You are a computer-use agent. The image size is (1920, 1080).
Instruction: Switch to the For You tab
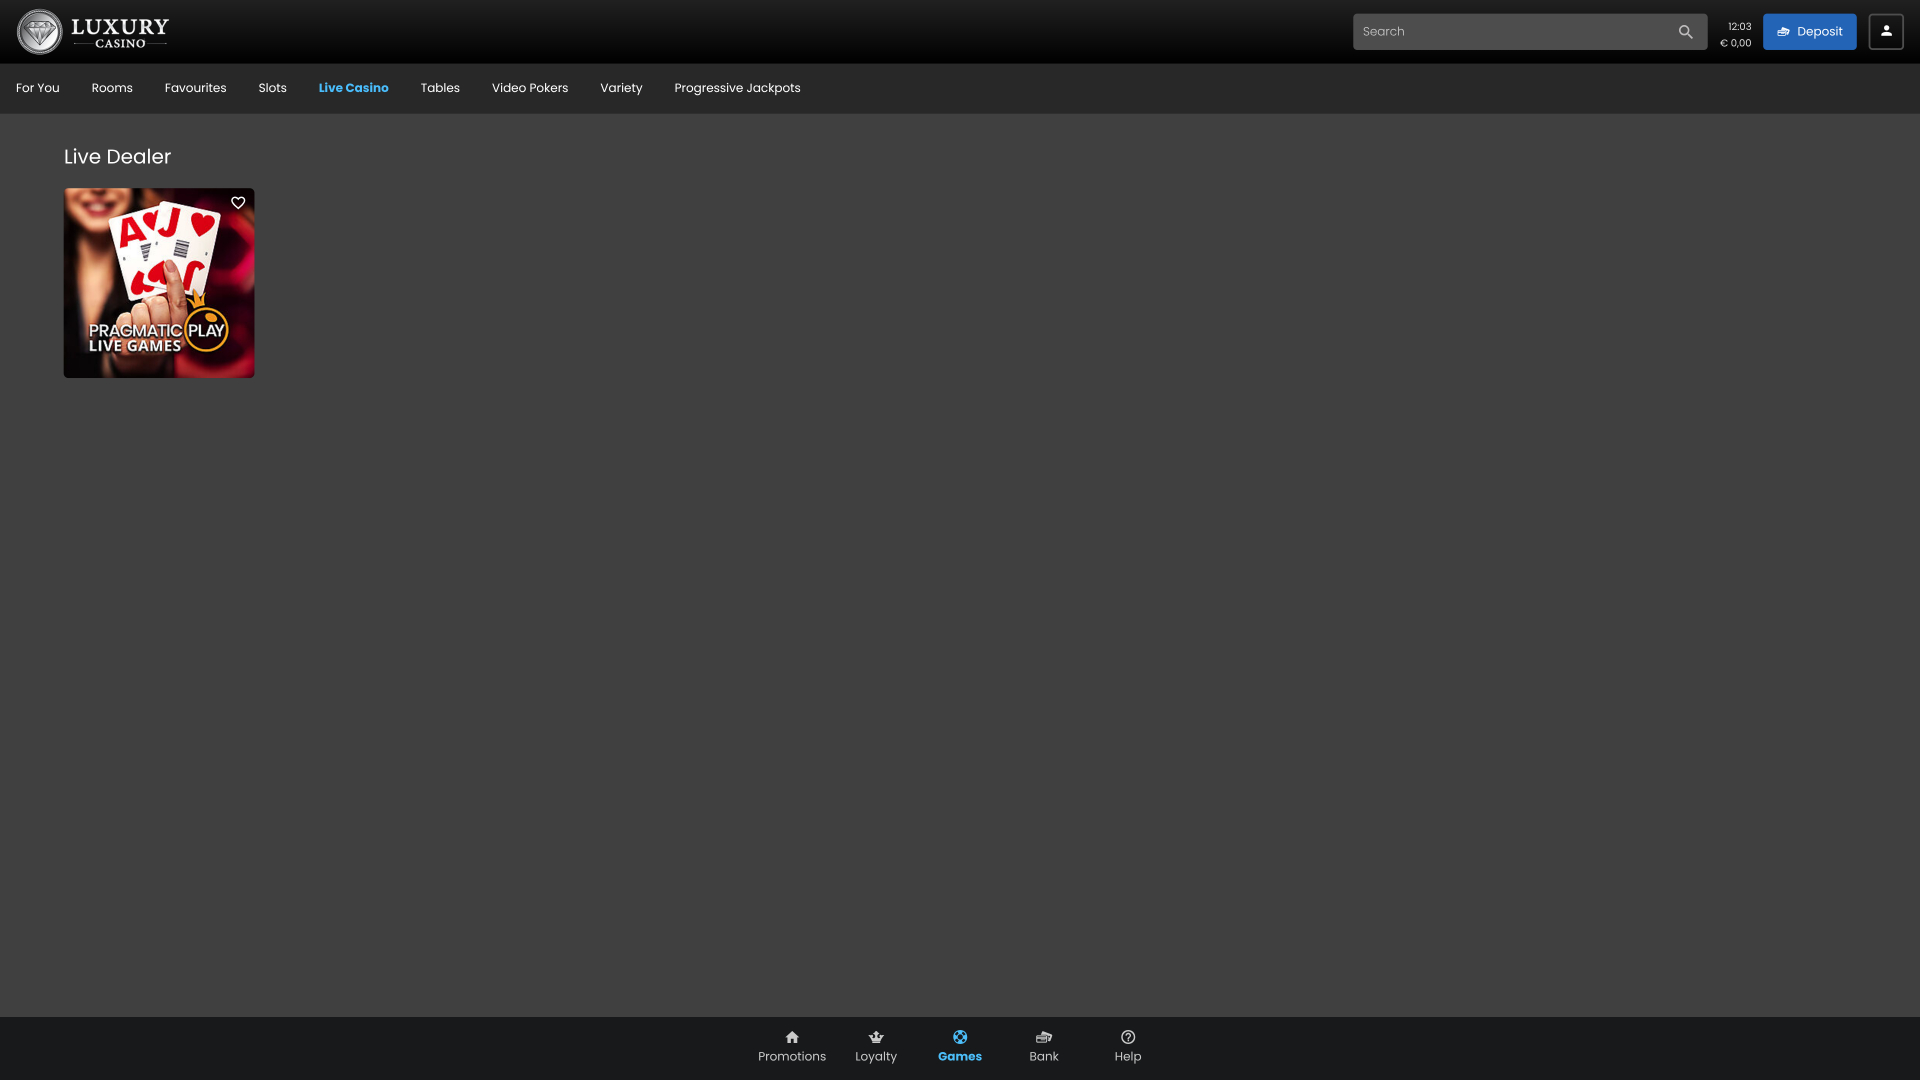[x=38, y=88]
